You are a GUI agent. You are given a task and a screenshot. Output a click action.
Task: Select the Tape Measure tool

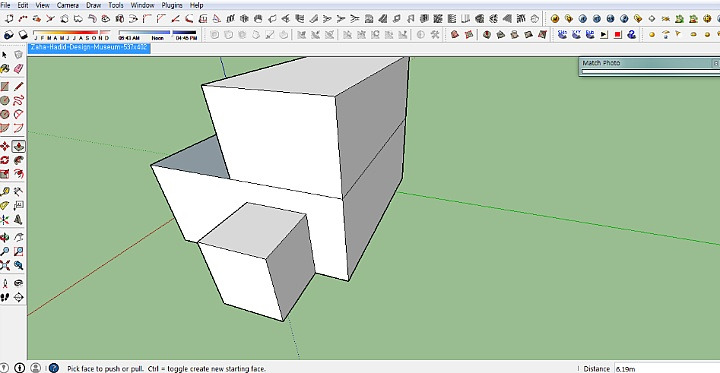[5, 192]
